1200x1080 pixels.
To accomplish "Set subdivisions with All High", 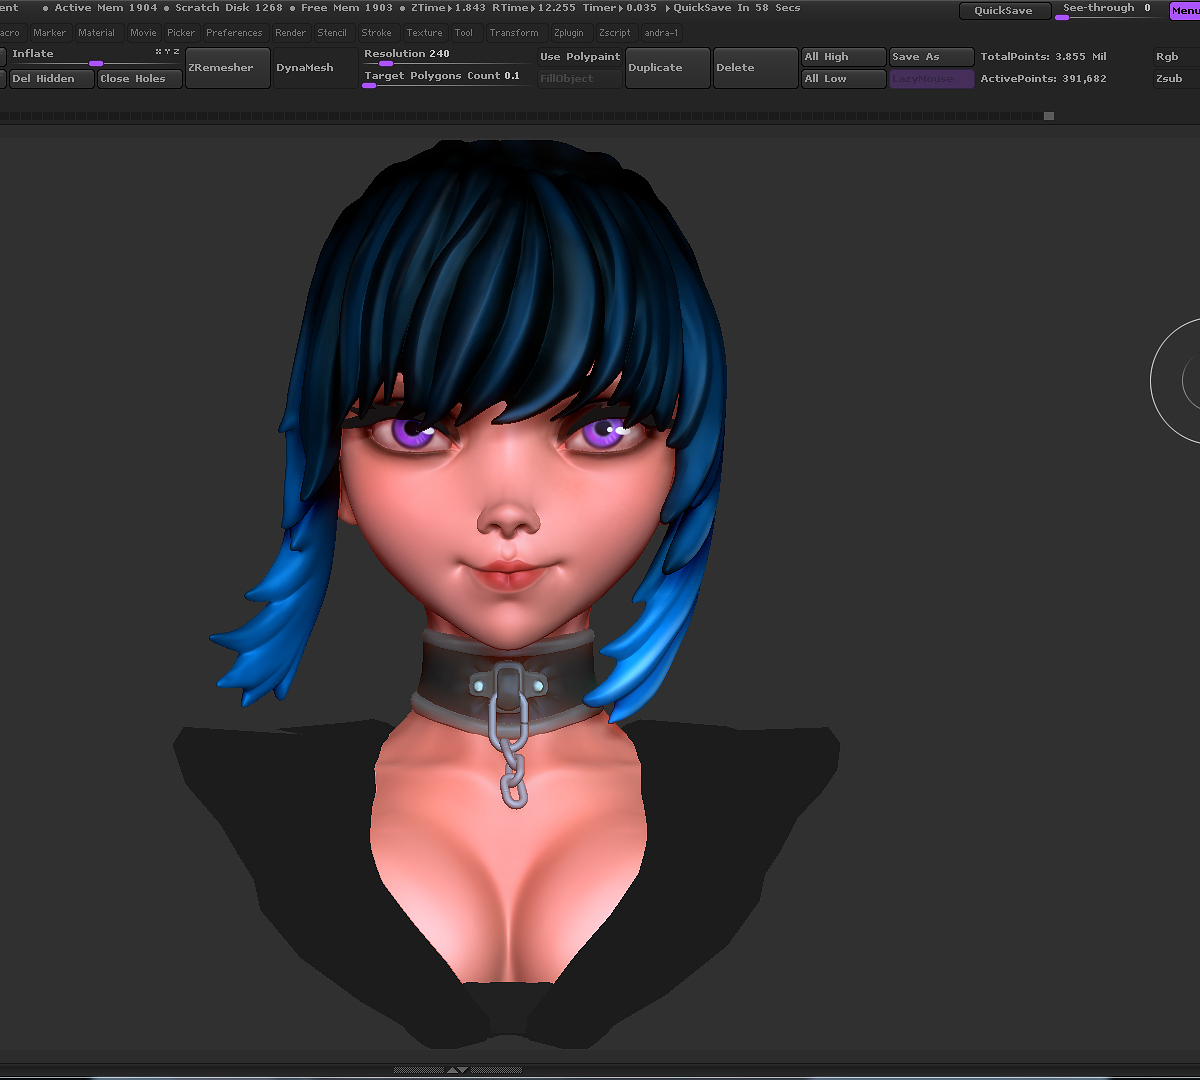I will (844, 57).
